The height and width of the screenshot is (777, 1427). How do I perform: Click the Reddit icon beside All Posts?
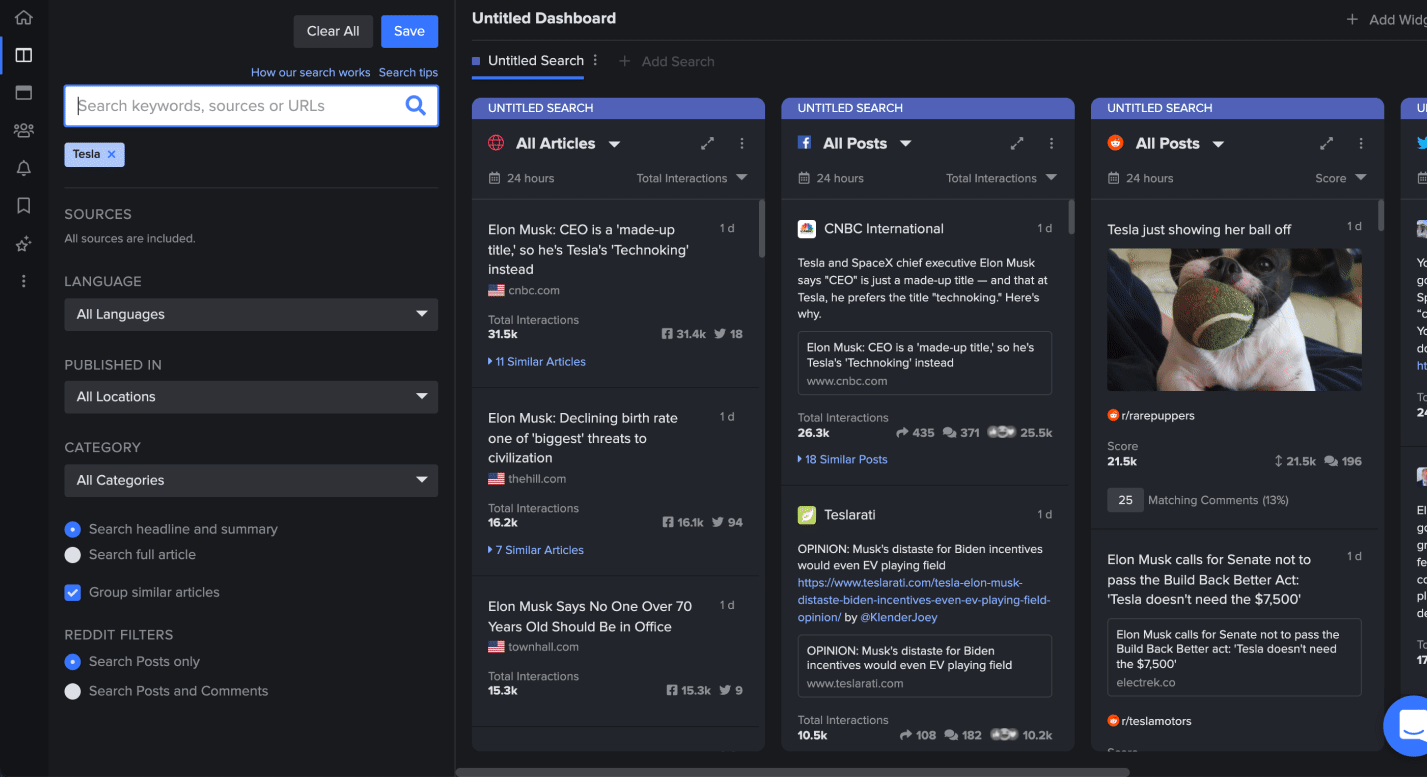pos(1115,143)
